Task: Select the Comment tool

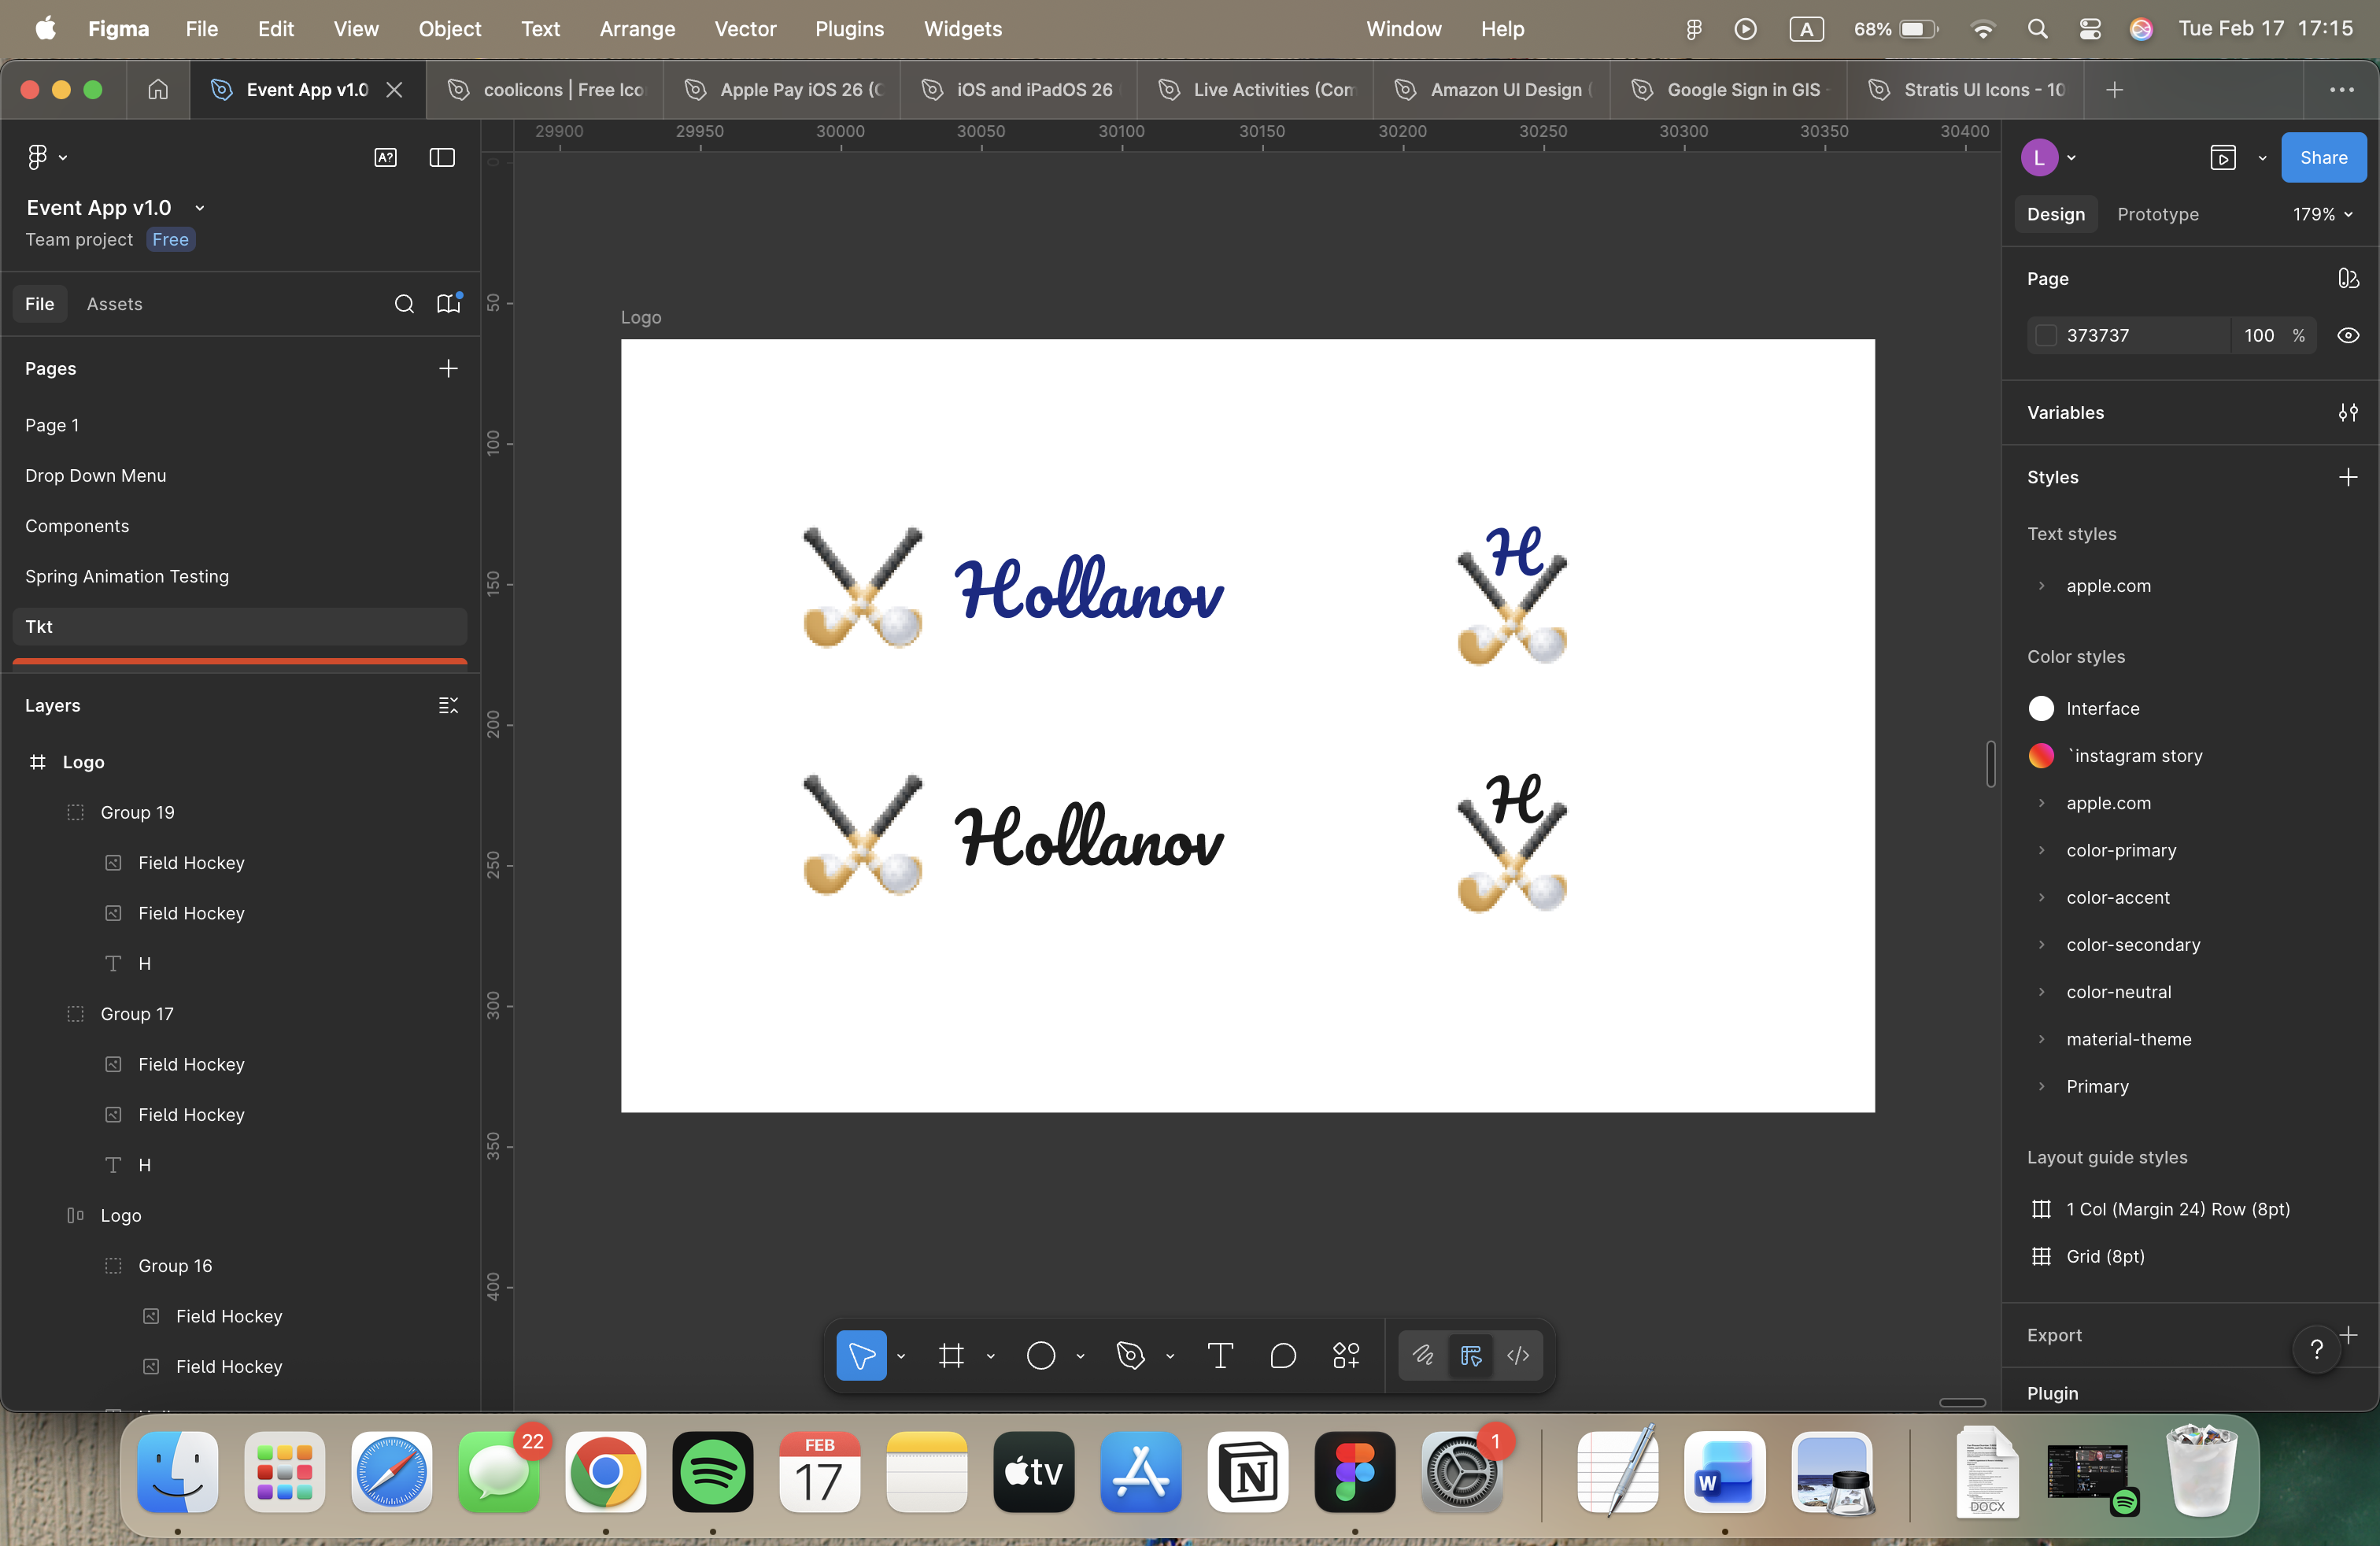Action: click(1283, 1355)
